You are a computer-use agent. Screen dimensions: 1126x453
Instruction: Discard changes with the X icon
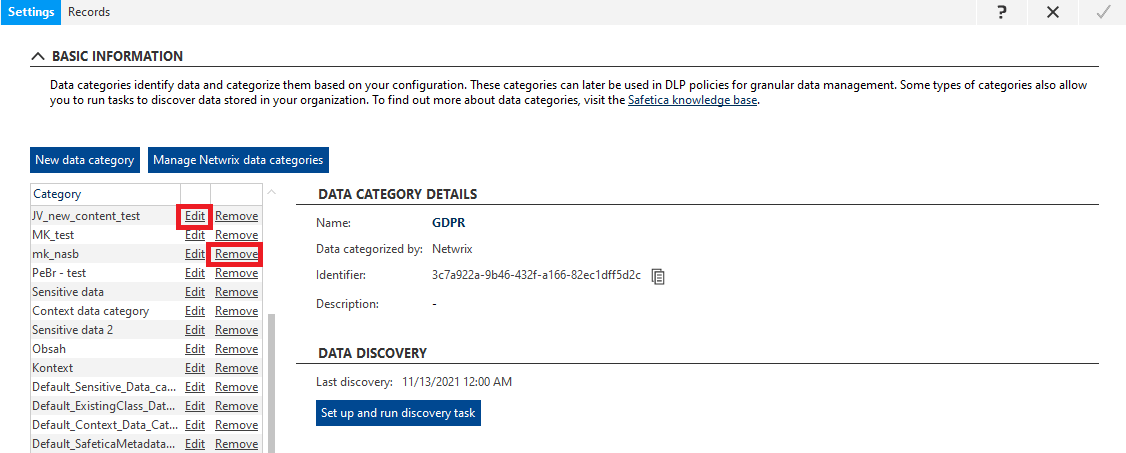pyautogui.click(x=1053, y=12)
